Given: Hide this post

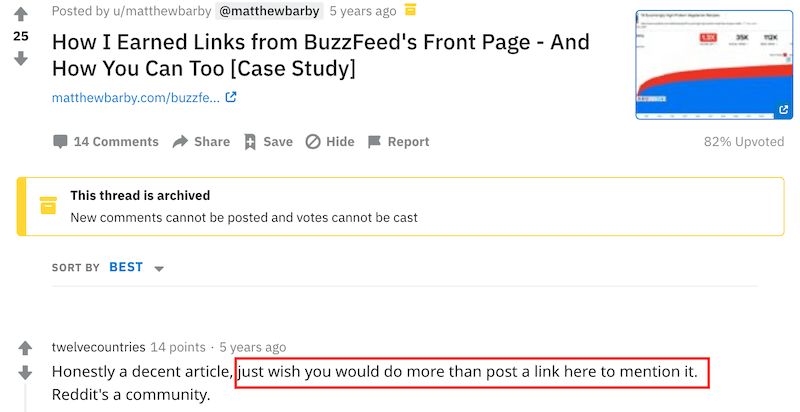Looking at the screenshot, I should (x=330, y=142).
